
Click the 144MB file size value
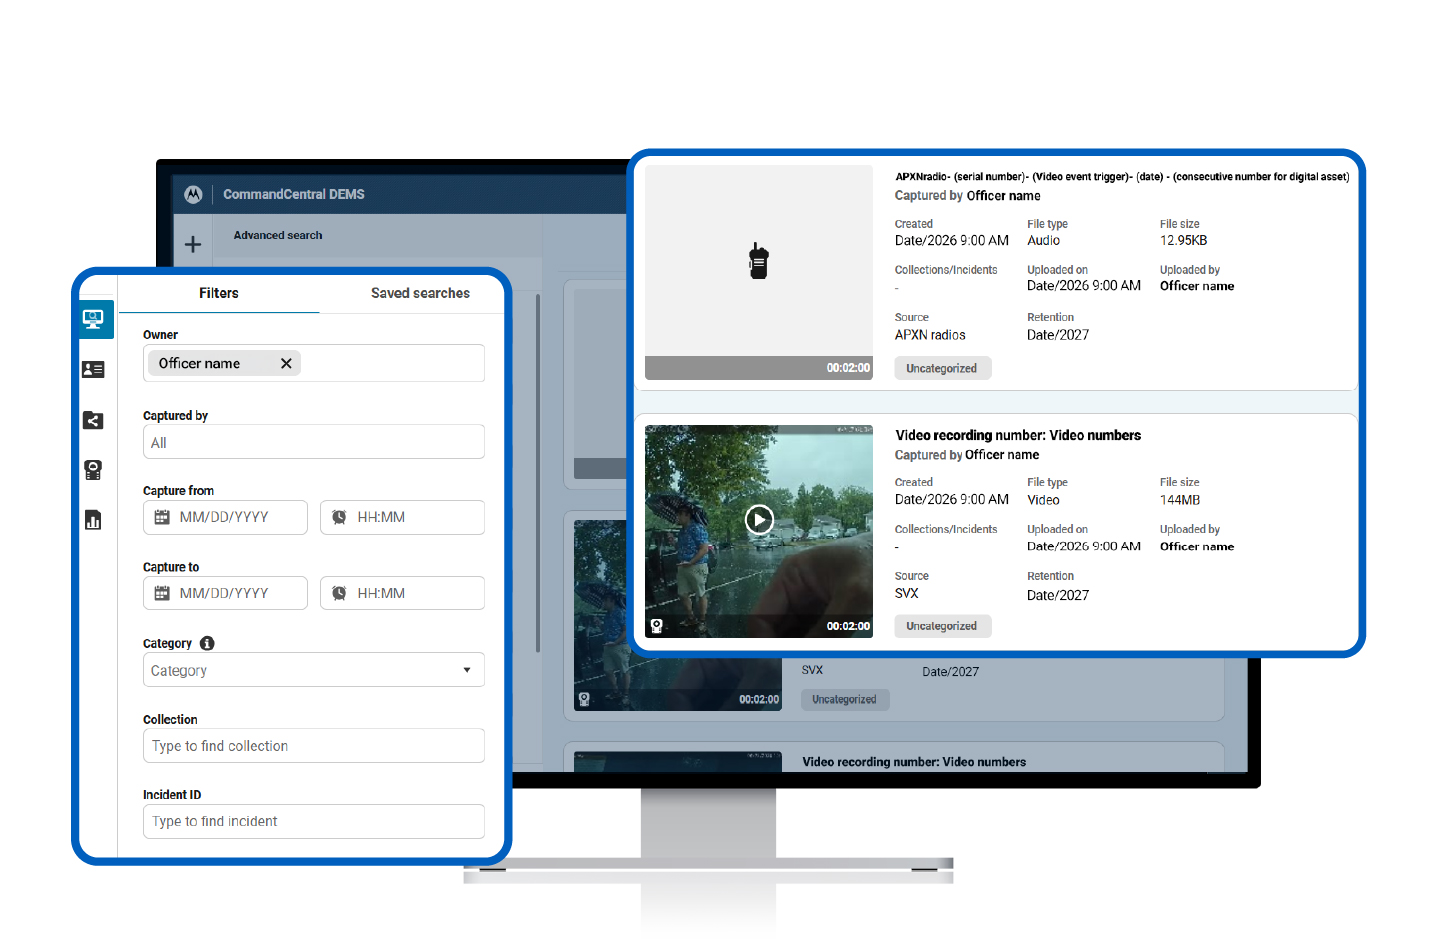pos(1180,500)
